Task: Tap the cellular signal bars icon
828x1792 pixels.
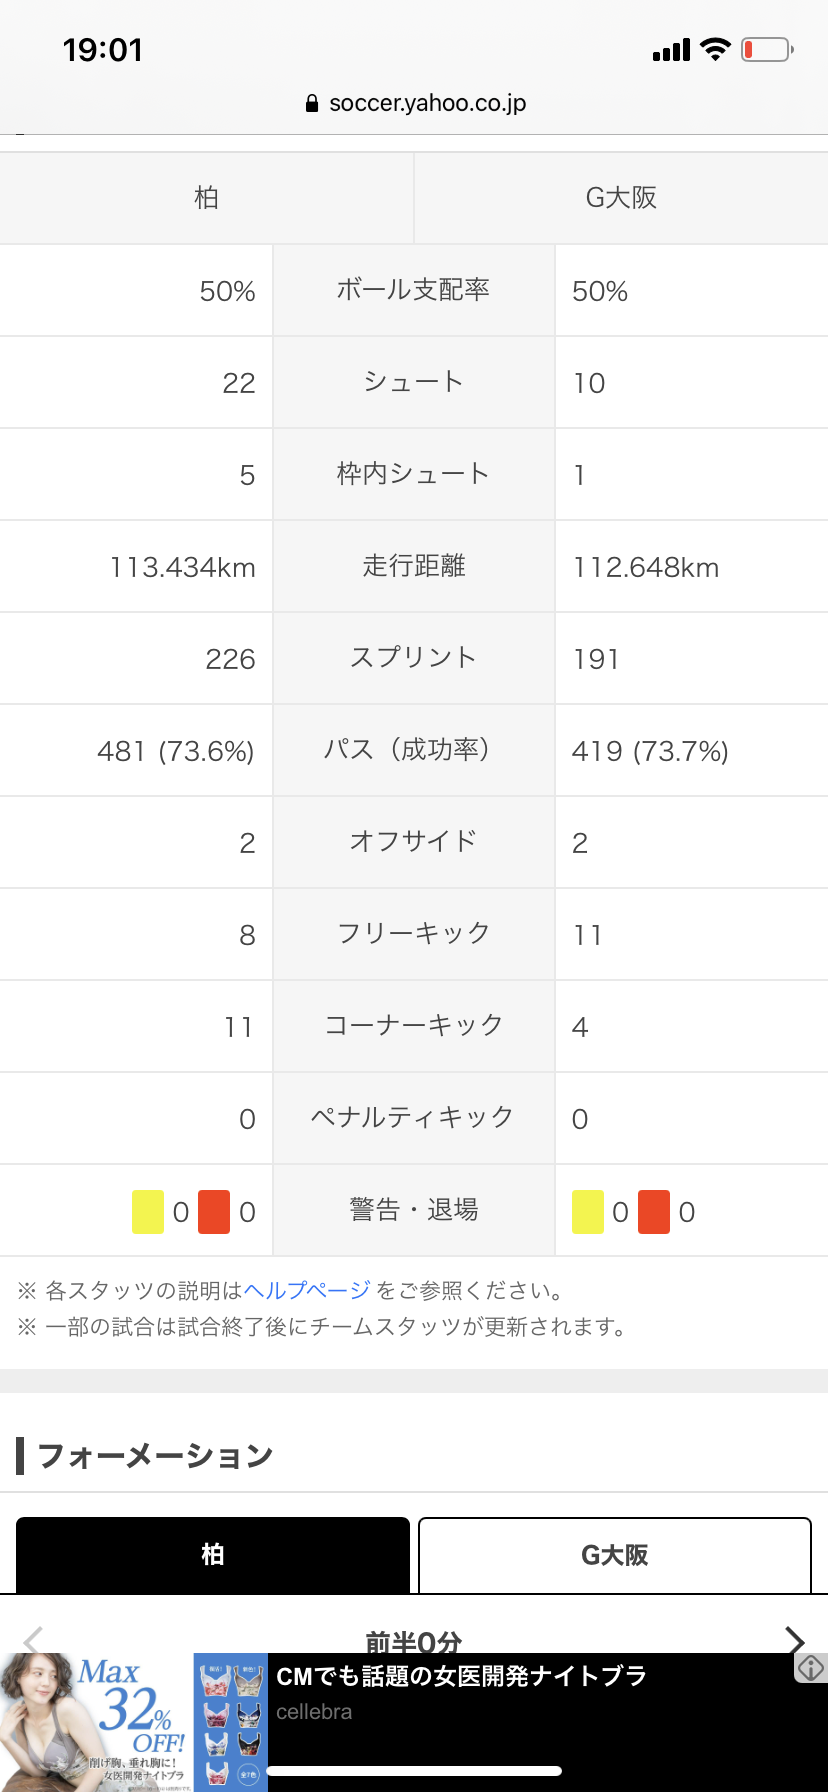Action: (671, 50)
